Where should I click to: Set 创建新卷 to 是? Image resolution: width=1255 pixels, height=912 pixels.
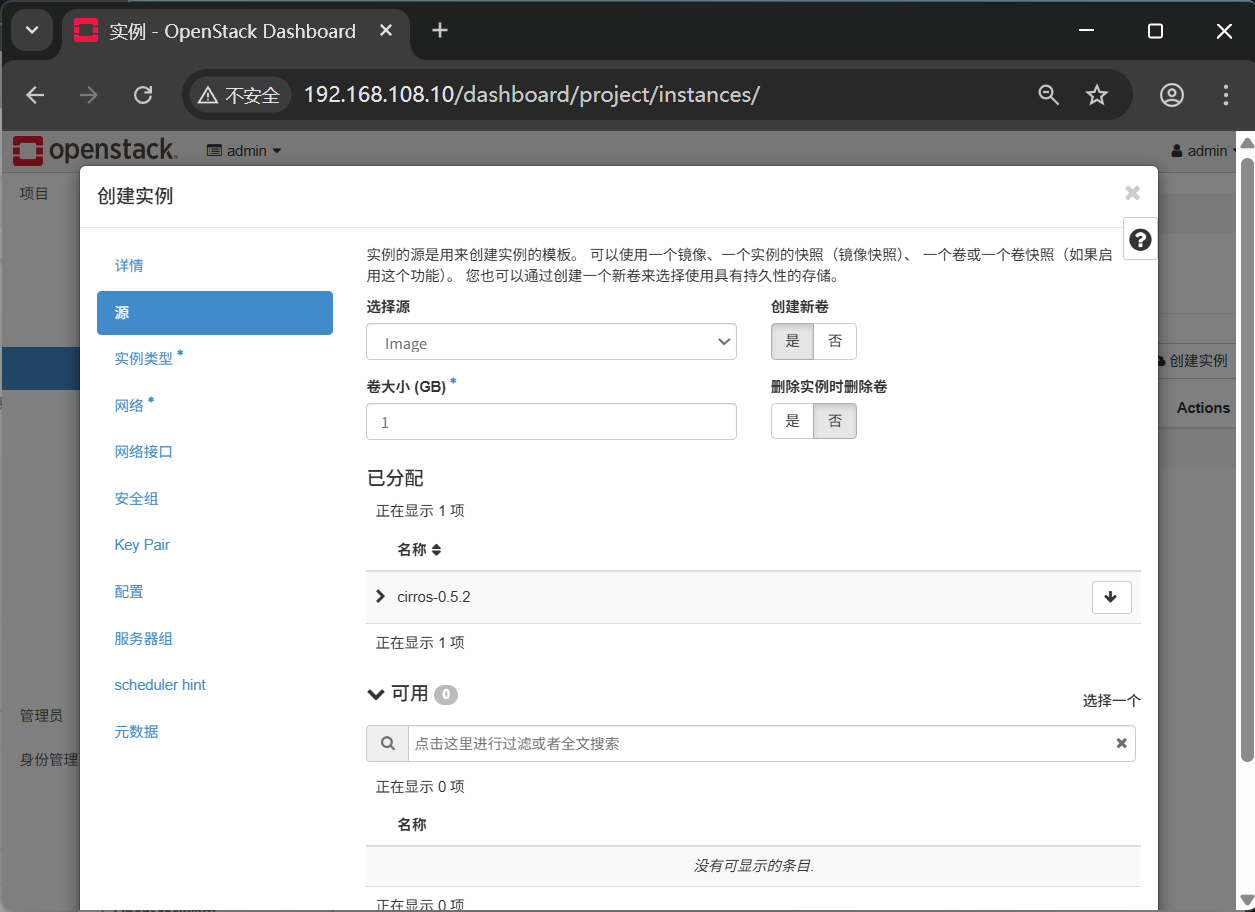click(x=792, y=342)
